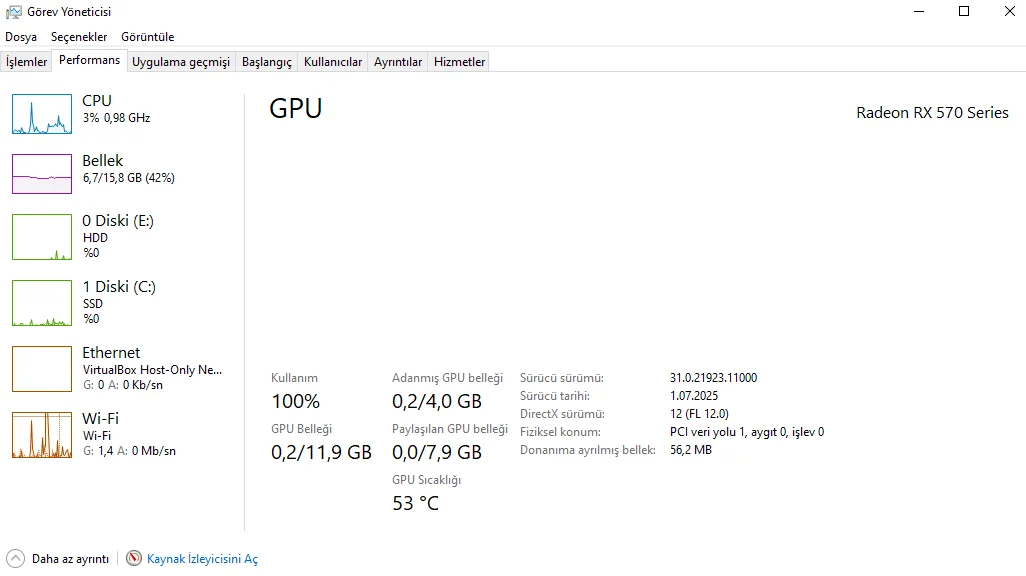Image resolution: width=1026 pixels, height=576 pixels.
Task: Click the Daha az ayrıntı button text
Action: tap(70, 559)
